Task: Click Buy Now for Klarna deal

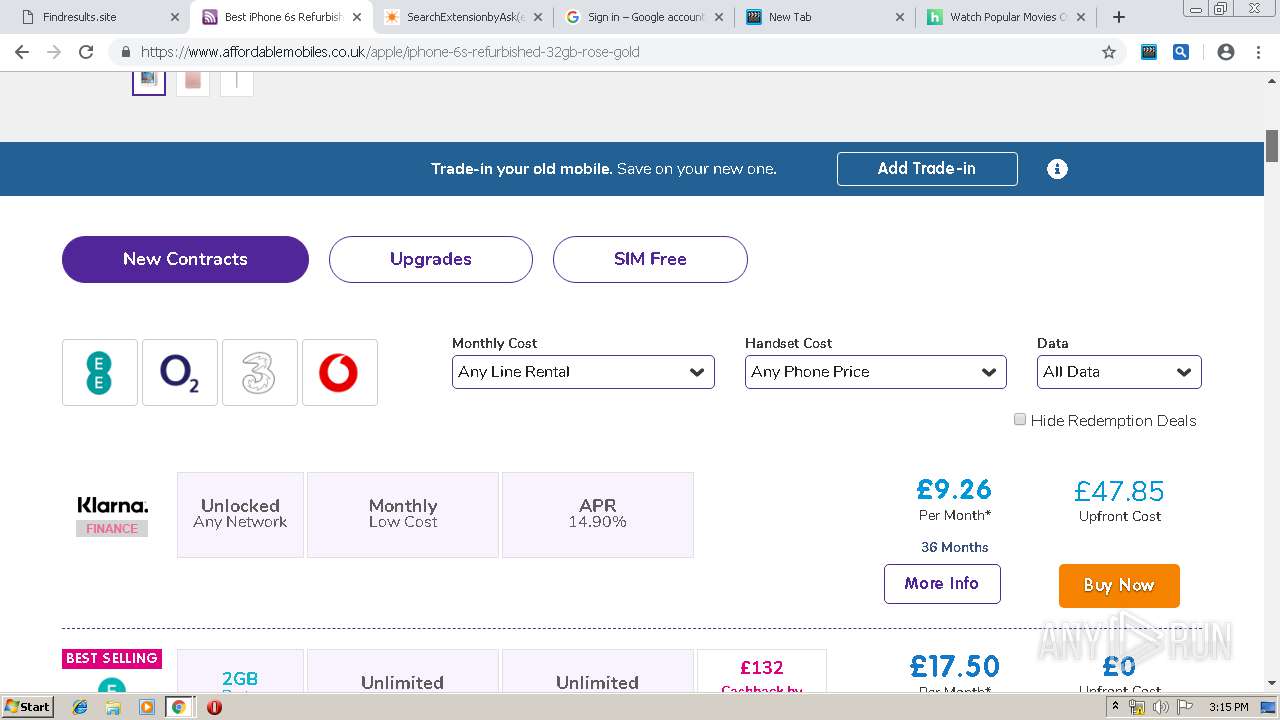Action: tap(1119, 586)
